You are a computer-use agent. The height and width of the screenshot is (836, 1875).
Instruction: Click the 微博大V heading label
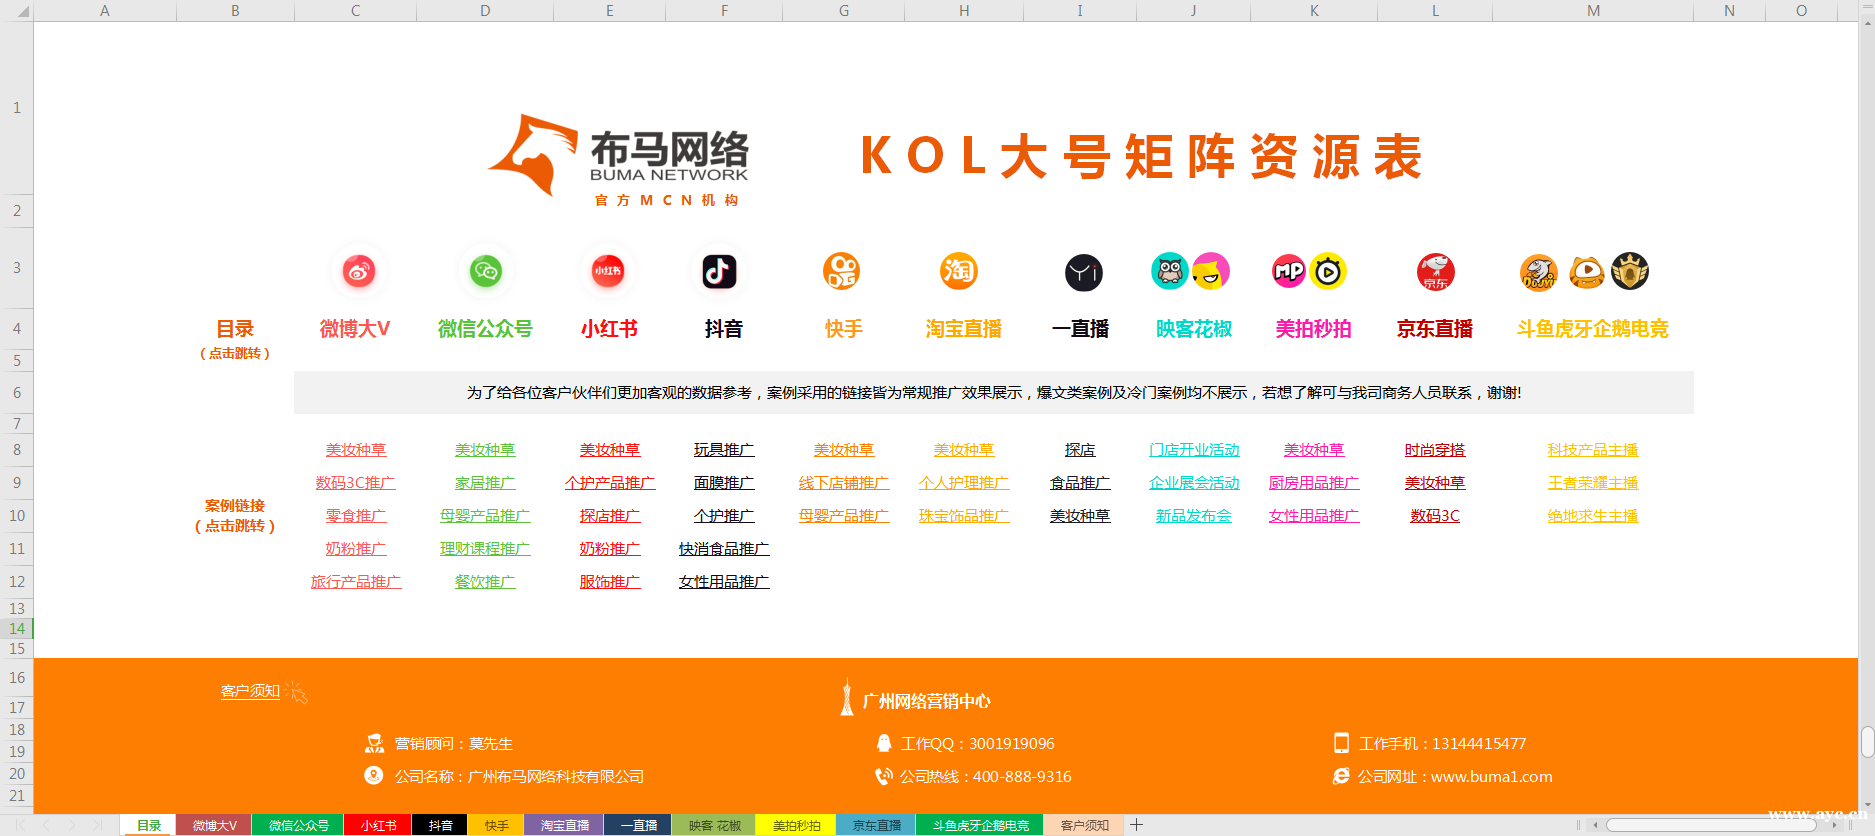point(355,329)
